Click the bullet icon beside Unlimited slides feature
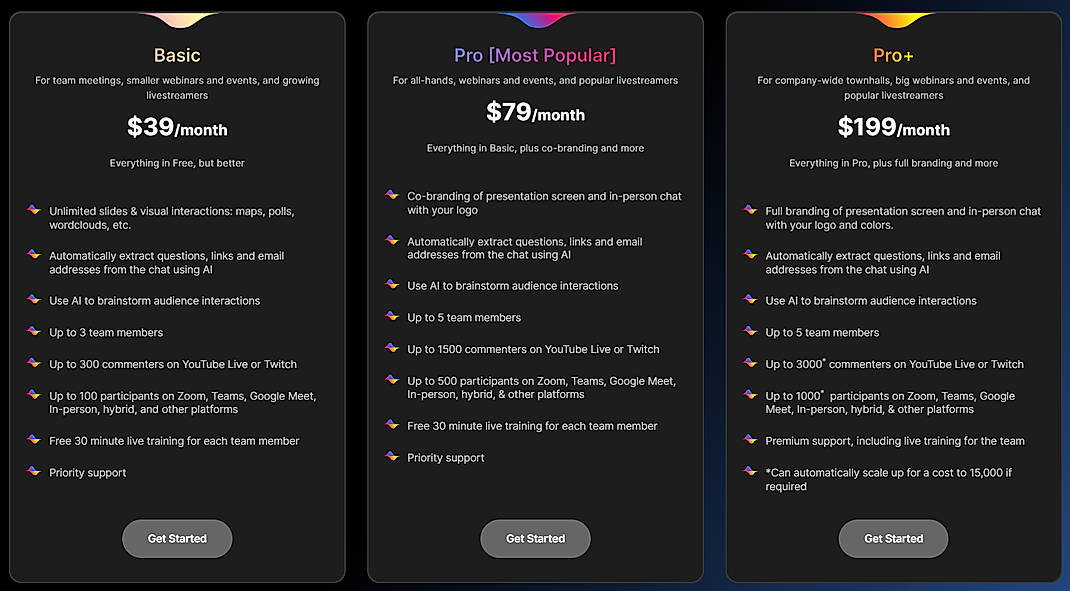The width and height of the screenshot is (1070, 591). (x=33, y=210)
